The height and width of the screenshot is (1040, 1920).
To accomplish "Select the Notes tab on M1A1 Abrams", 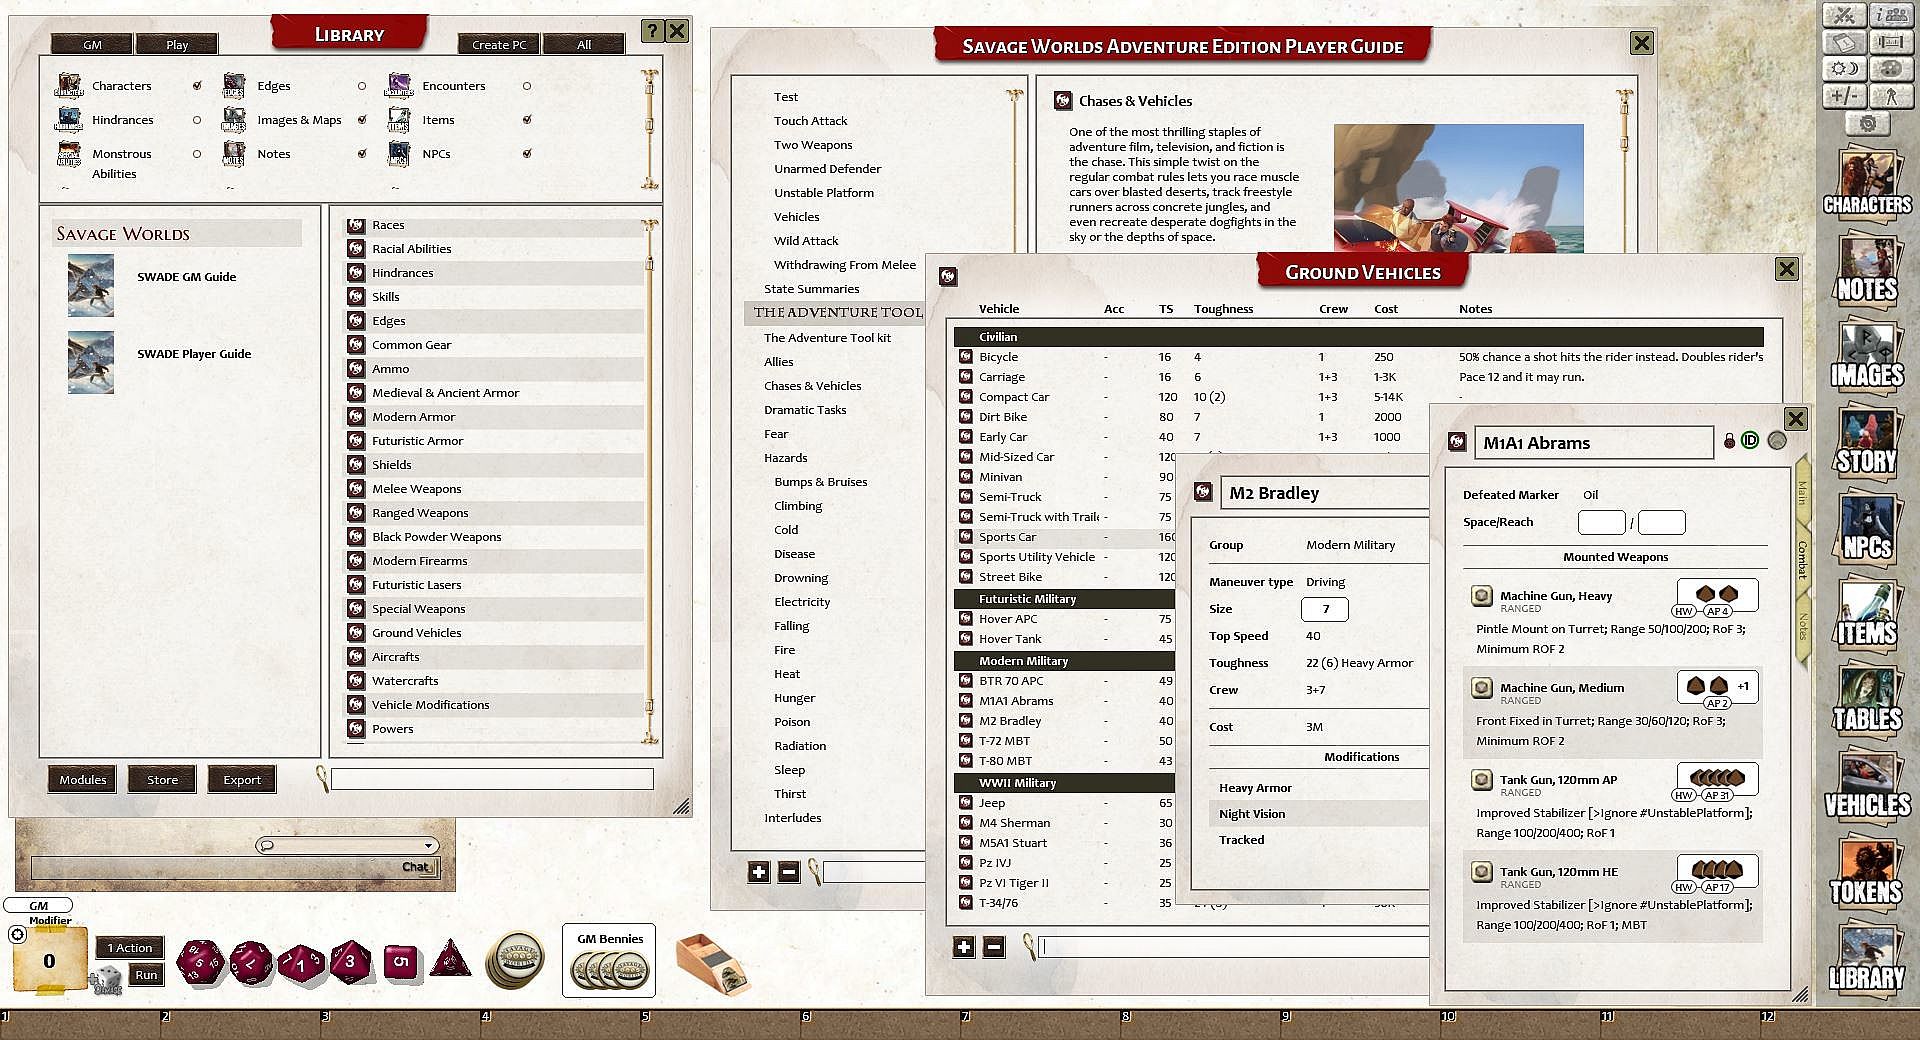I will coord(1803,627).
